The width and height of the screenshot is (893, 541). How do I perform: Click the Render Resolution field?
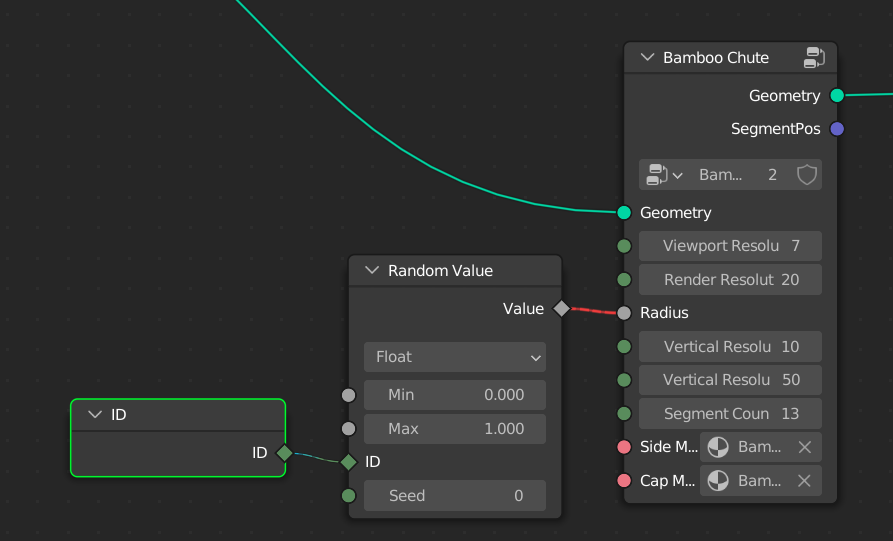tap(730, 280)
